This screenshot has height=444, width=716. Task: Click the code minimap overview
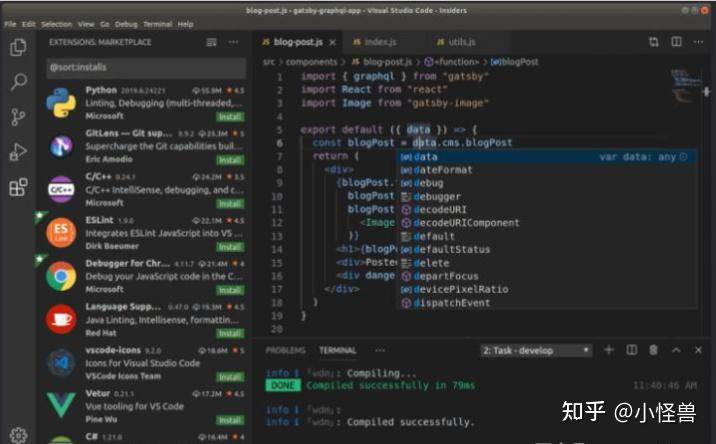click(686, 85)
